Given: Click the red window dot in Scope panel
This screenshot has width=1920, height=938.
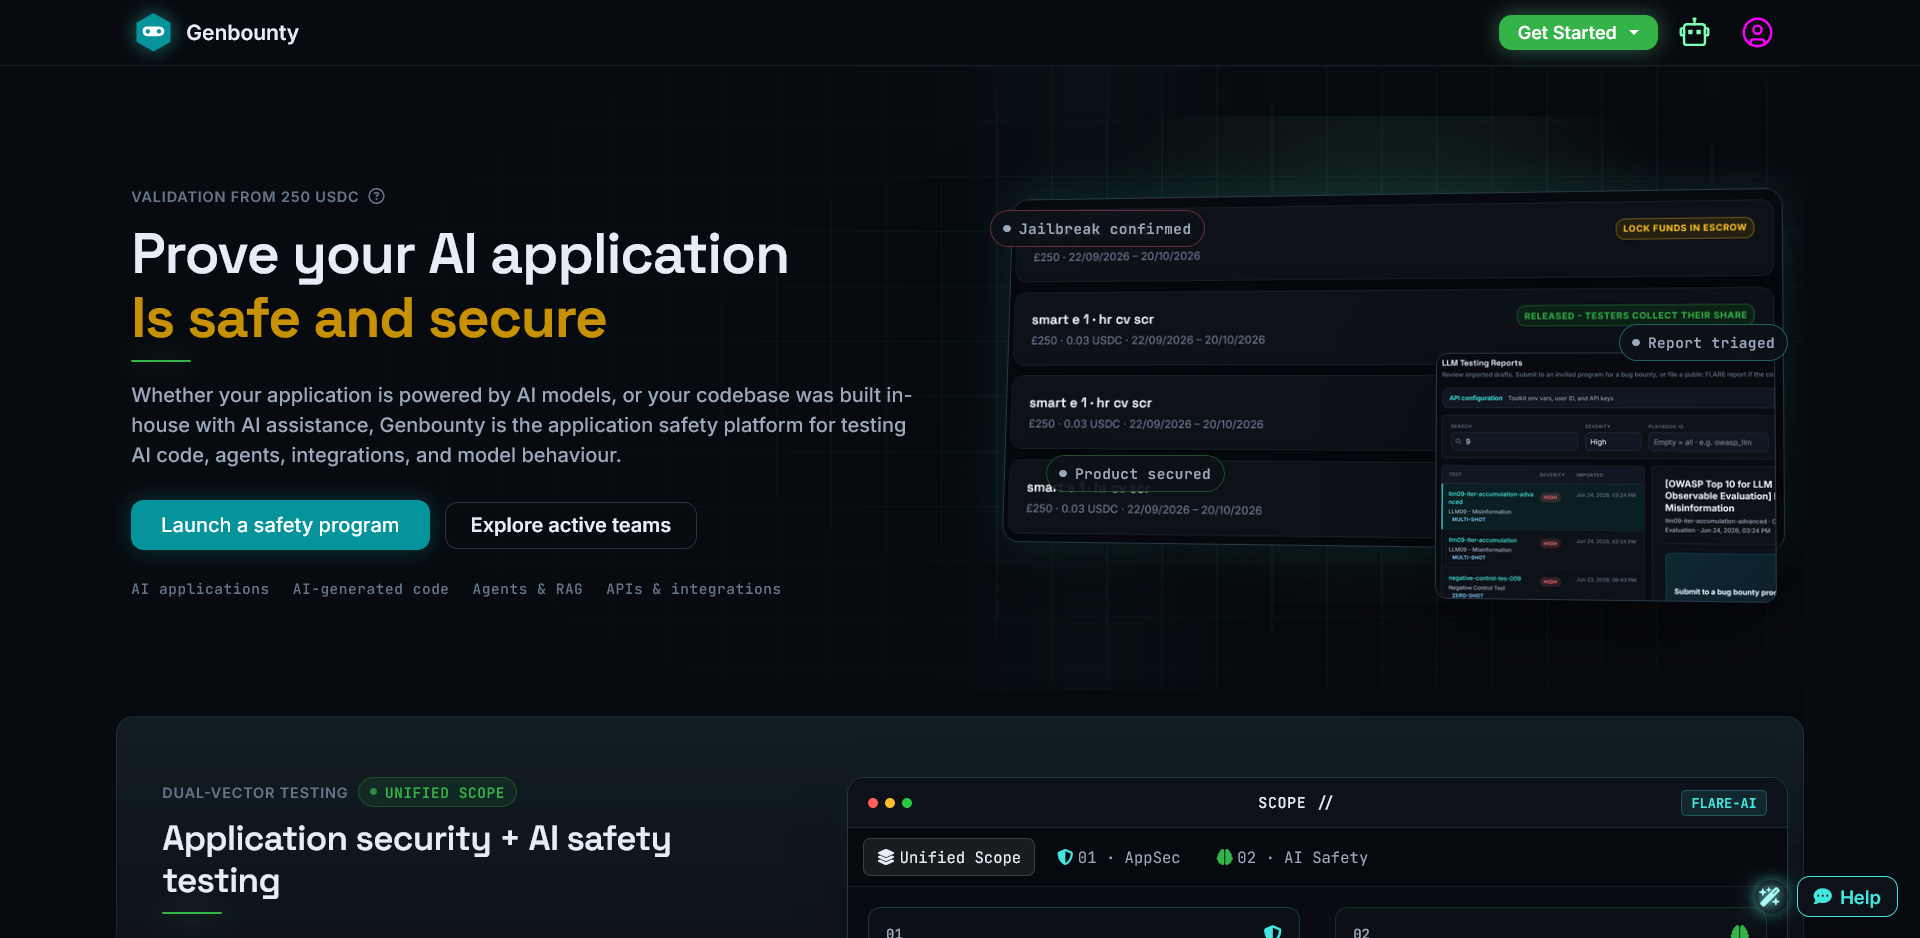Looking at the screenshot, I should 873,803.
